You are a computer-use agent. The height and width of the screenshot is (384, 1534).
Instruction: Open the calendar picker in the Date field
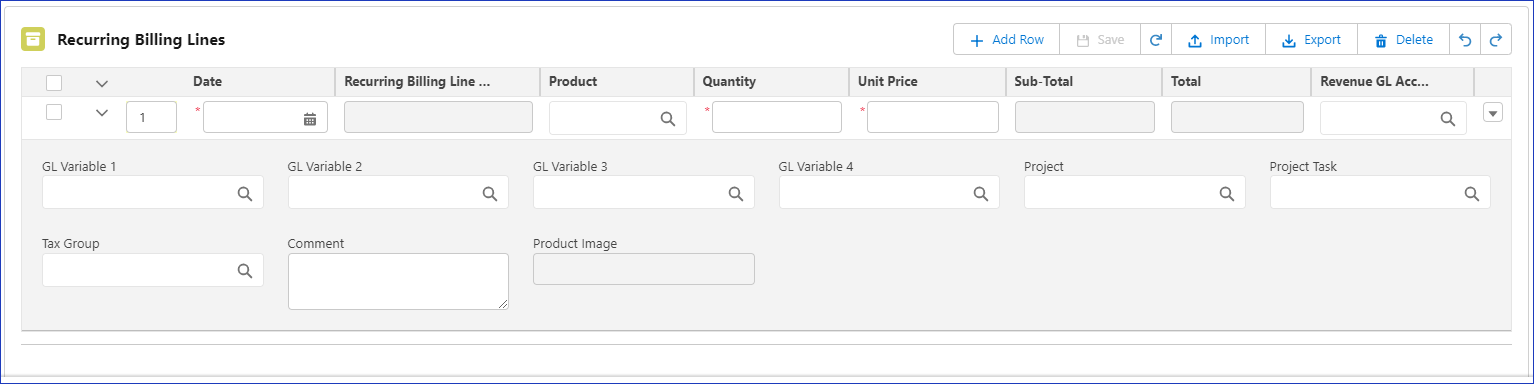point(310,118)
